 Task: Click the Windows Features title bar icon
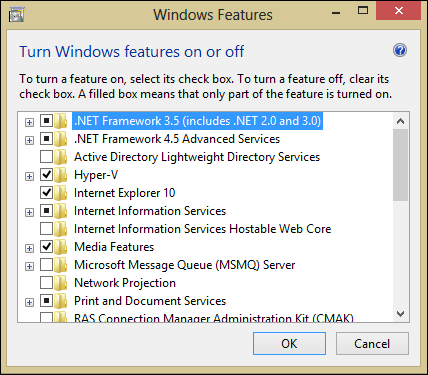[16, 15]
